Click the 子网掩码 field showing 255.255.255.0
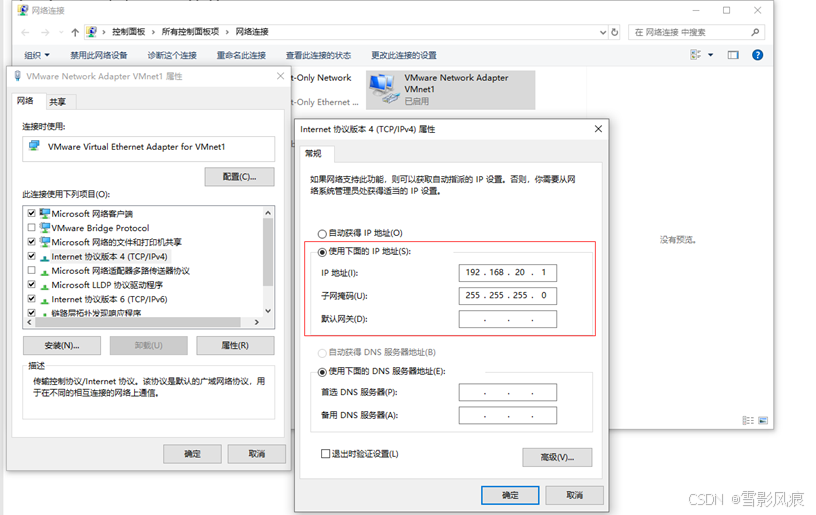The image size is (816, 515). (507, 295)
